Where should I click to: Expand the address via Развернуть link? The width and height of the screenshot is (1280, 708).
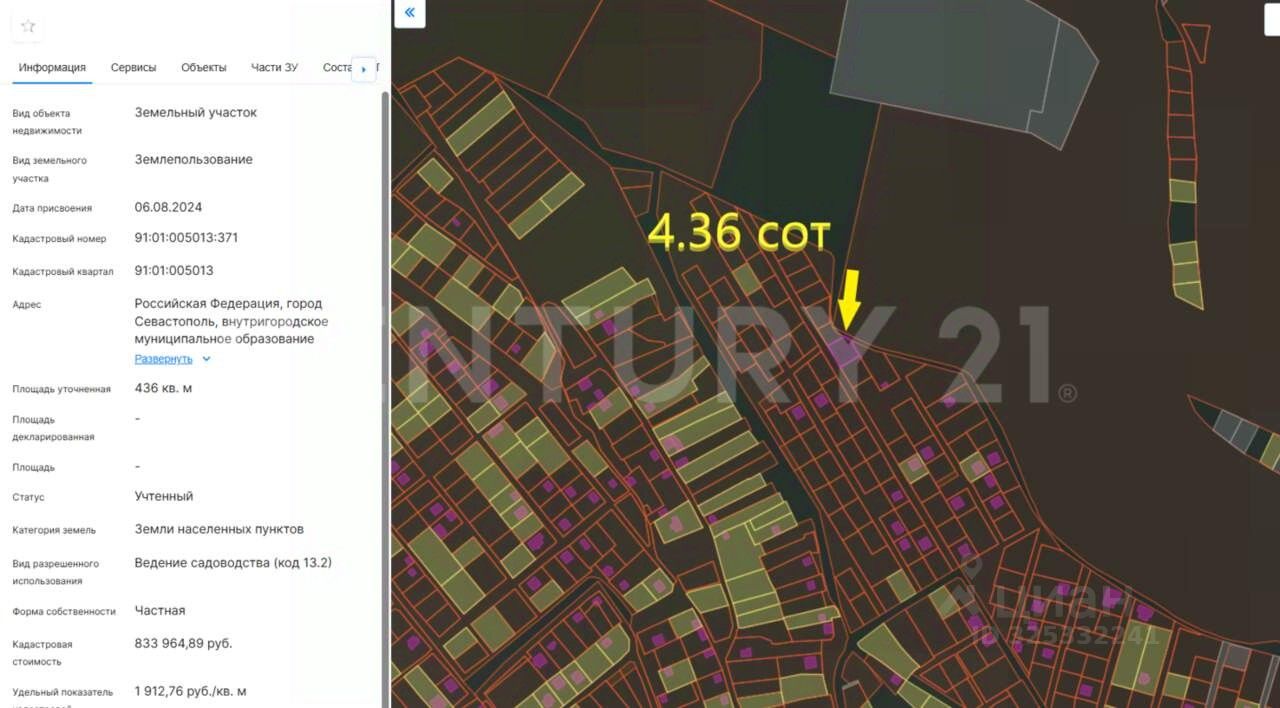163,358
